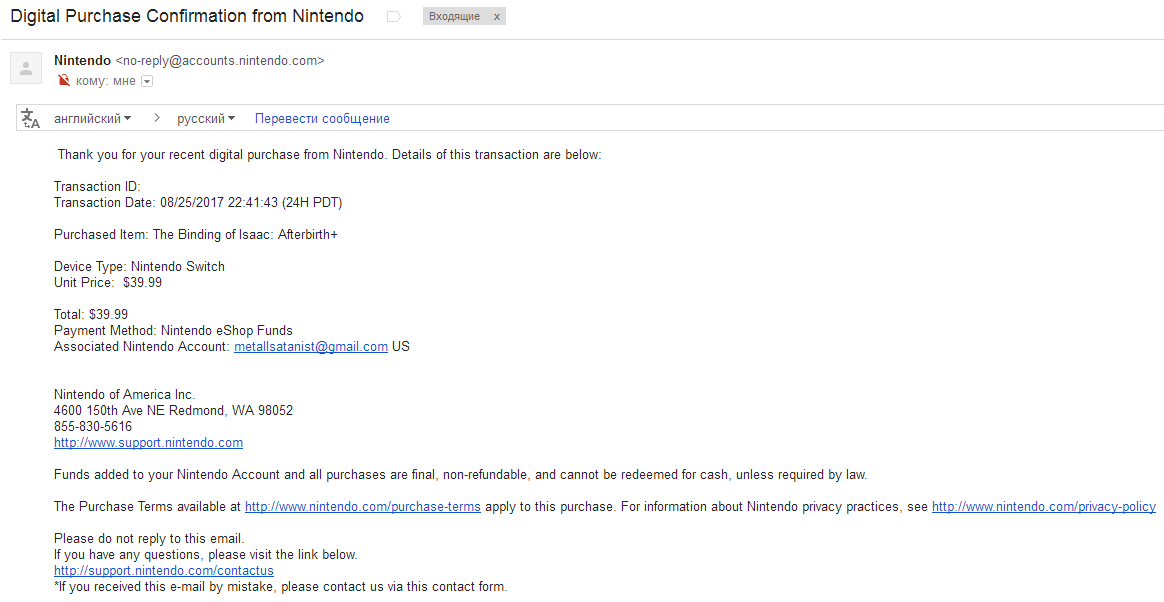Screen dimensions: 1164x602
Task: Open the support.nintendo.com link
Action: pyautogui.click(x=148, y=442)
